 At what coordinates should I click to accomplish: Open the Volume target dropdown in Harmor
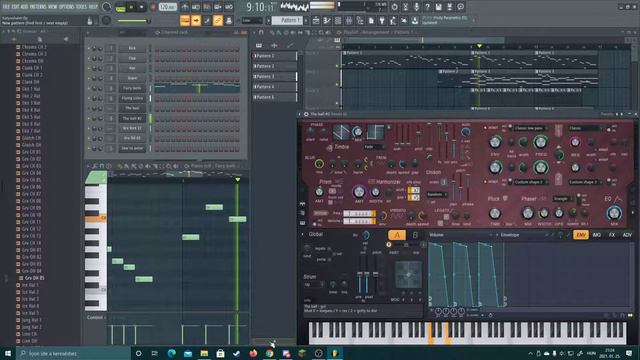click(461, 235)
